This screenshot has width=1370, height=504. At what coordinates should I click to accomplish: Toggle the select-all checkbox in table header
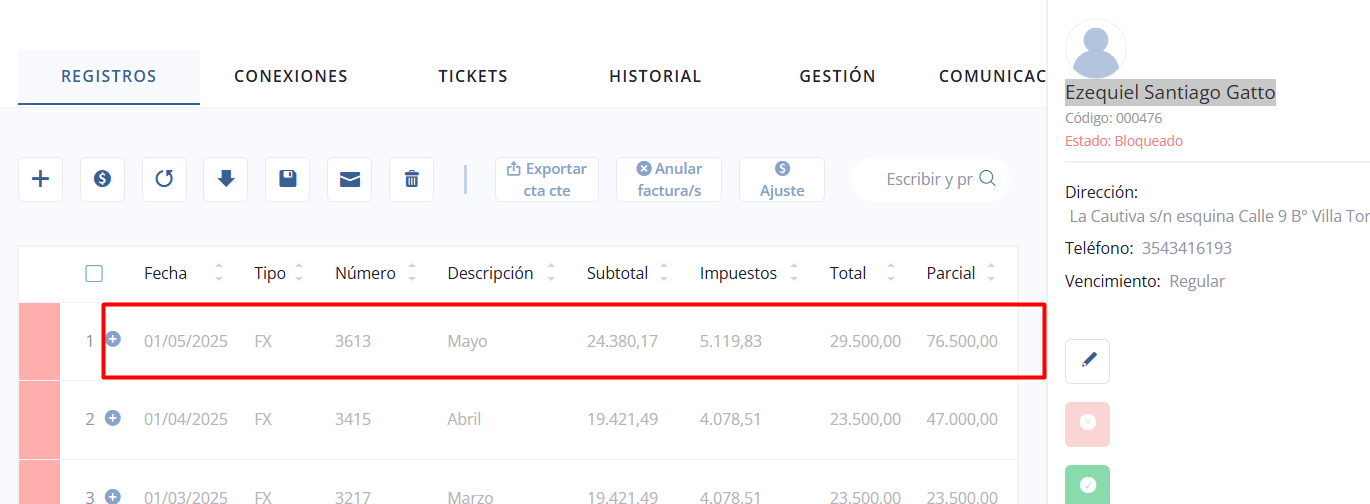click(94, 273)
